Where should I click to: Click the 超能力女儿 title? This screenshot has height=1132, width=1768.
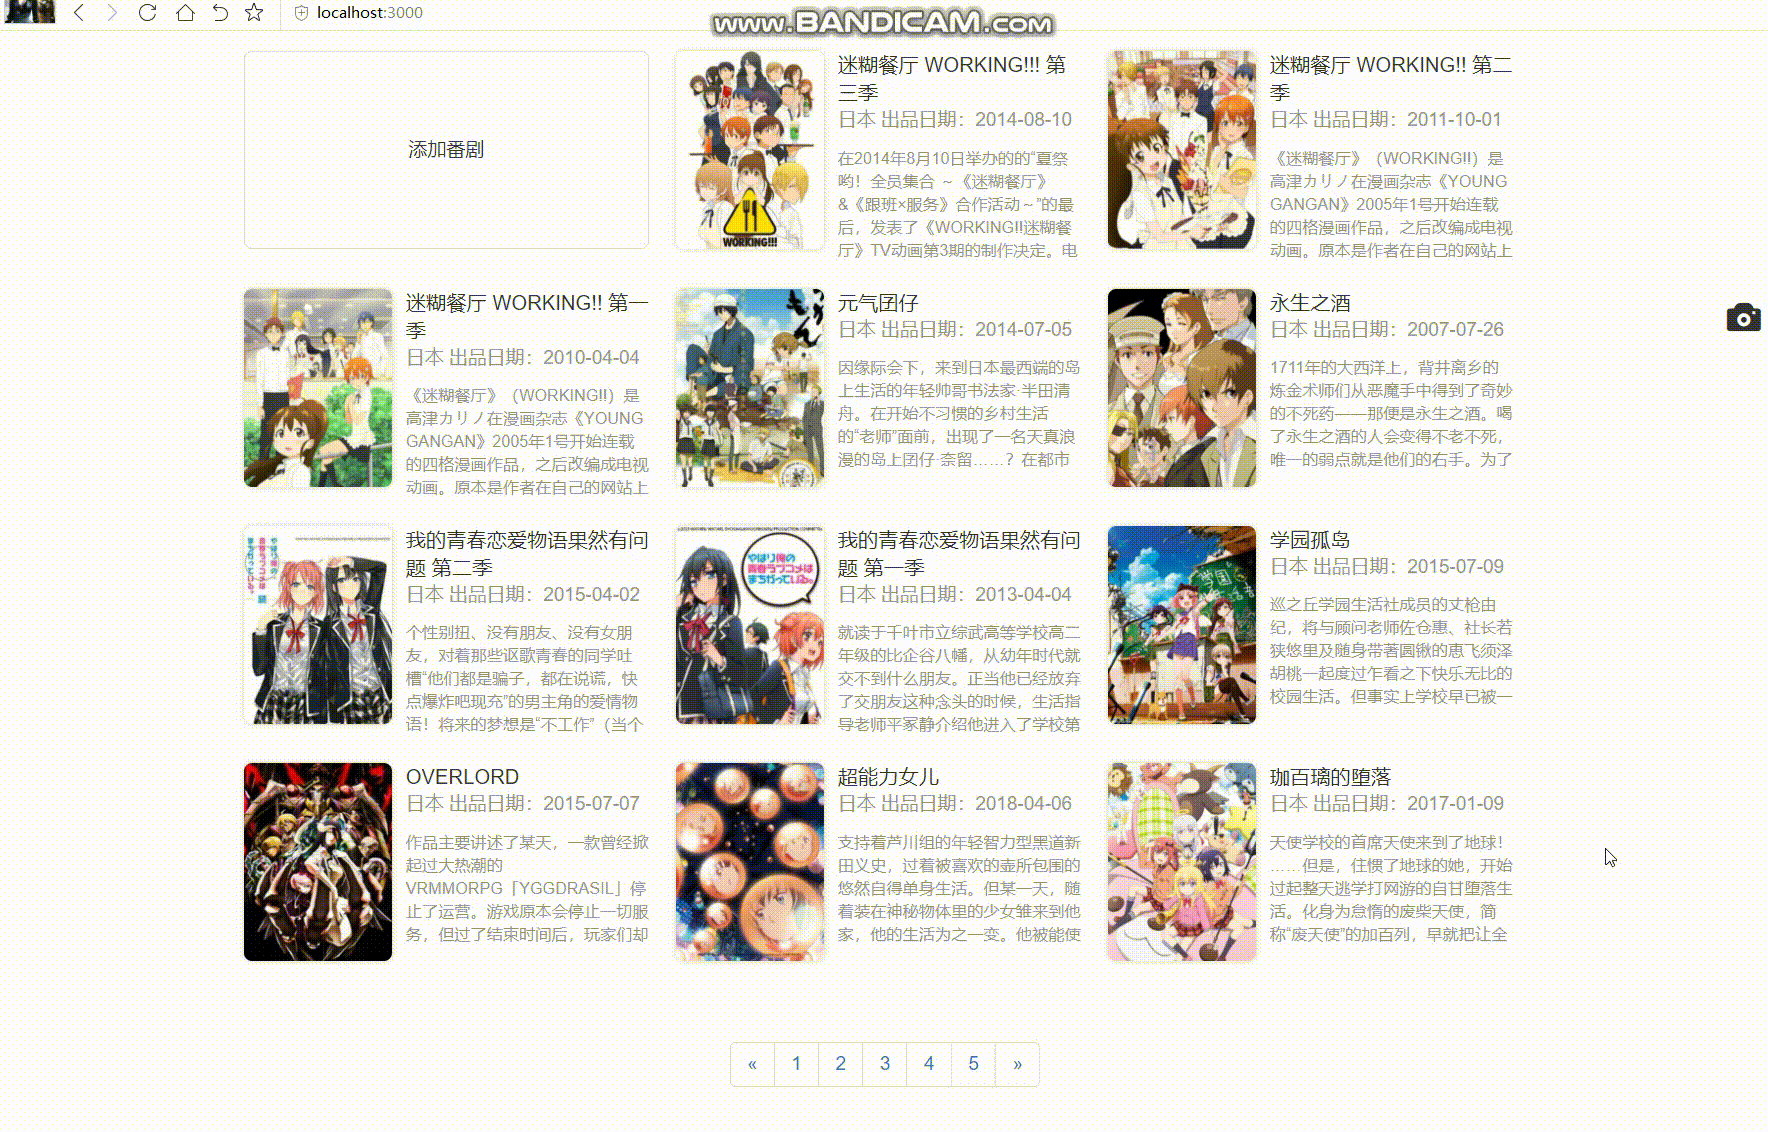[x=888, y=777]
